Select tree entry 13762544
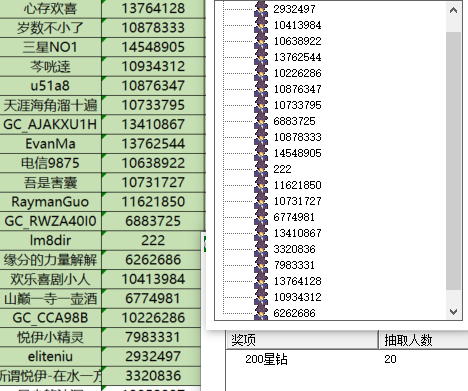Viewport: 468px width, 391px height. [297, 57]
